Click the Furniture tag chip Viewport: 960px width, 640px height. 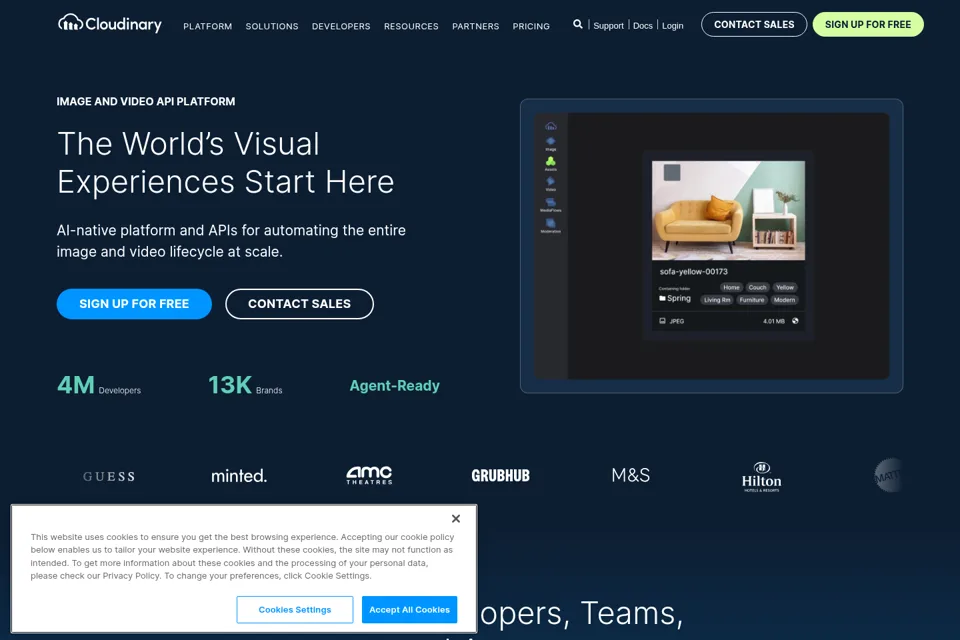(752, 300)
